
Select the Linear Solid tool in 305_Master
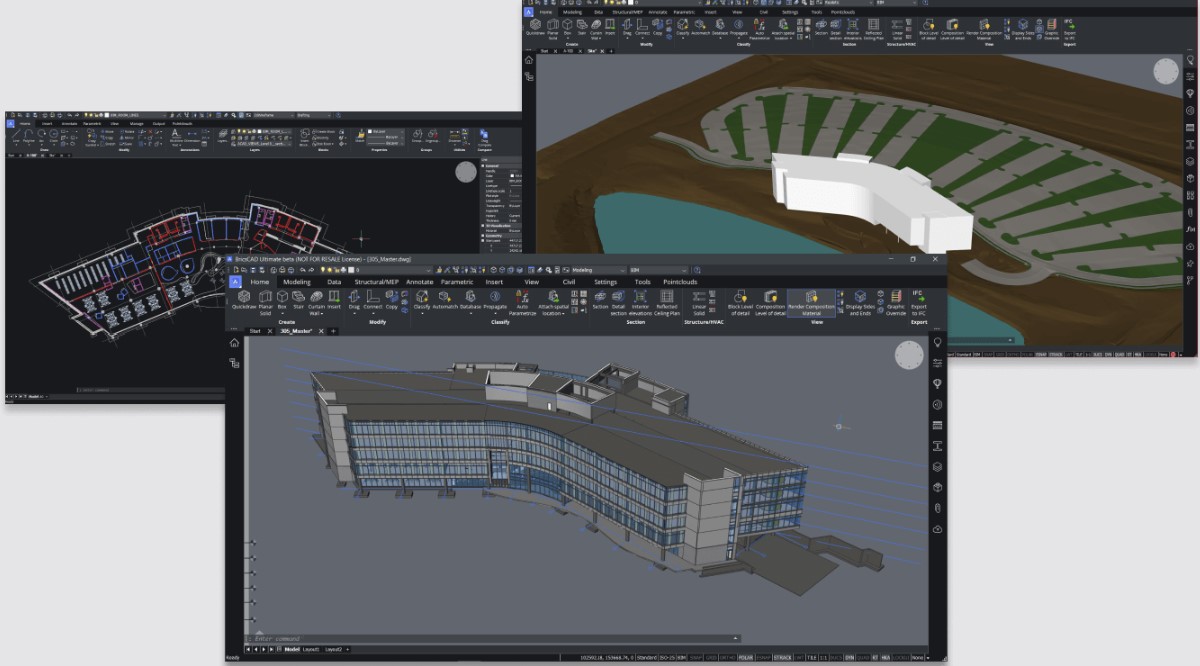pos(699,302)
